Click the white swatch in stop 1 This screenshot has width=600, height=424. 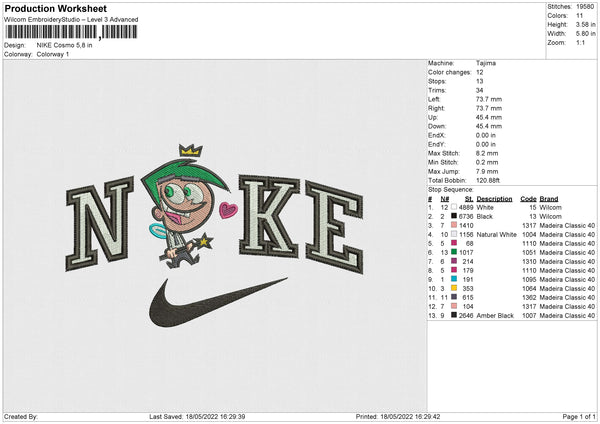click(454, 207)
